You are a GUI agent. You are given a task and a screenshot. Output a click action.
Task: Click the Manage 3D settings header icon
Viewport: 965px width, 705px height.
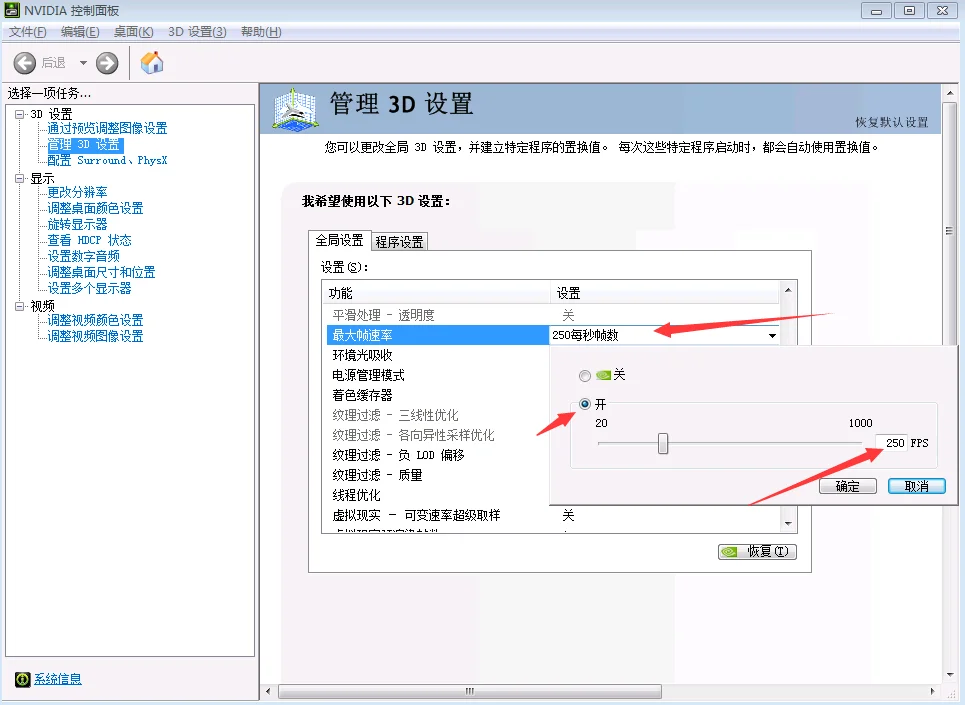[295, 109]
